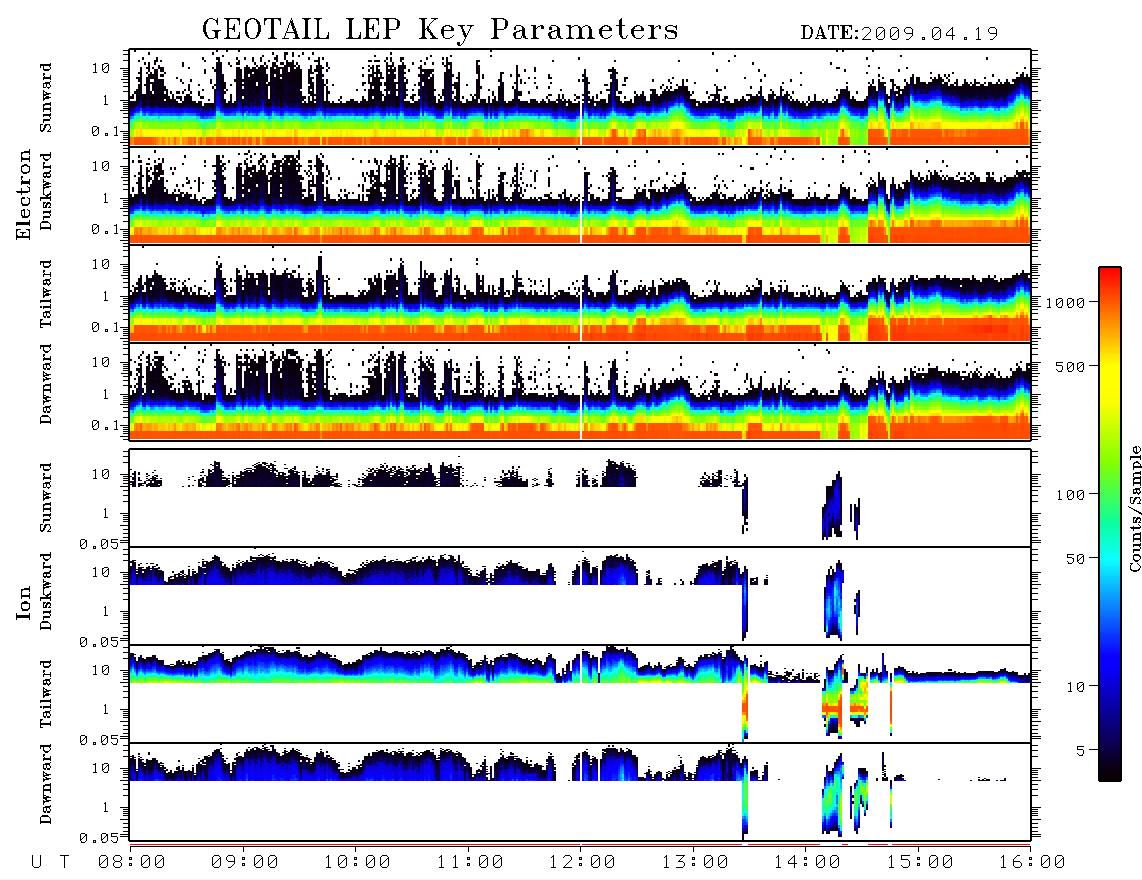Click the 1000 colorbar tick label
Screen dimensions: 1142x880
1066,302
